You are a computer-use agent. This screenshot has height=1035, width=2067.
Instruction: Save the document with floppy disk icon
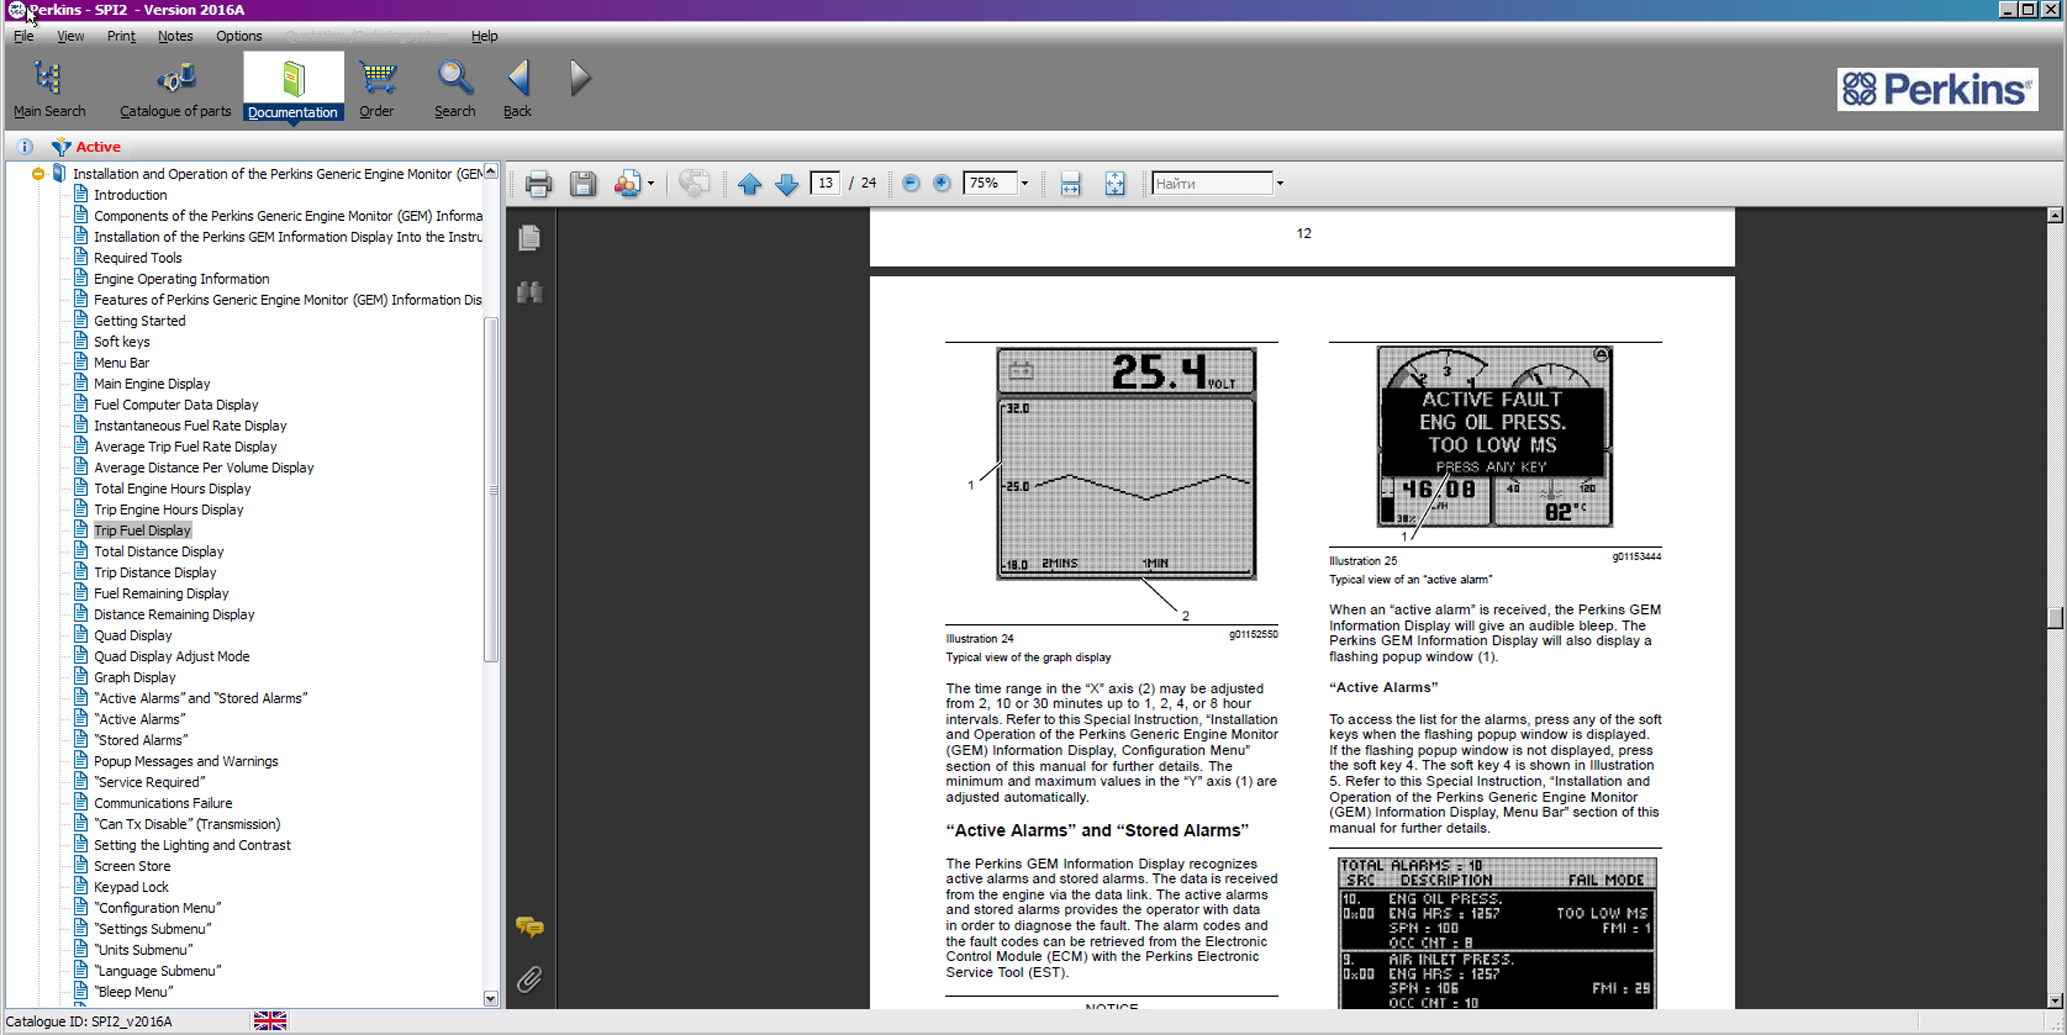583,184
